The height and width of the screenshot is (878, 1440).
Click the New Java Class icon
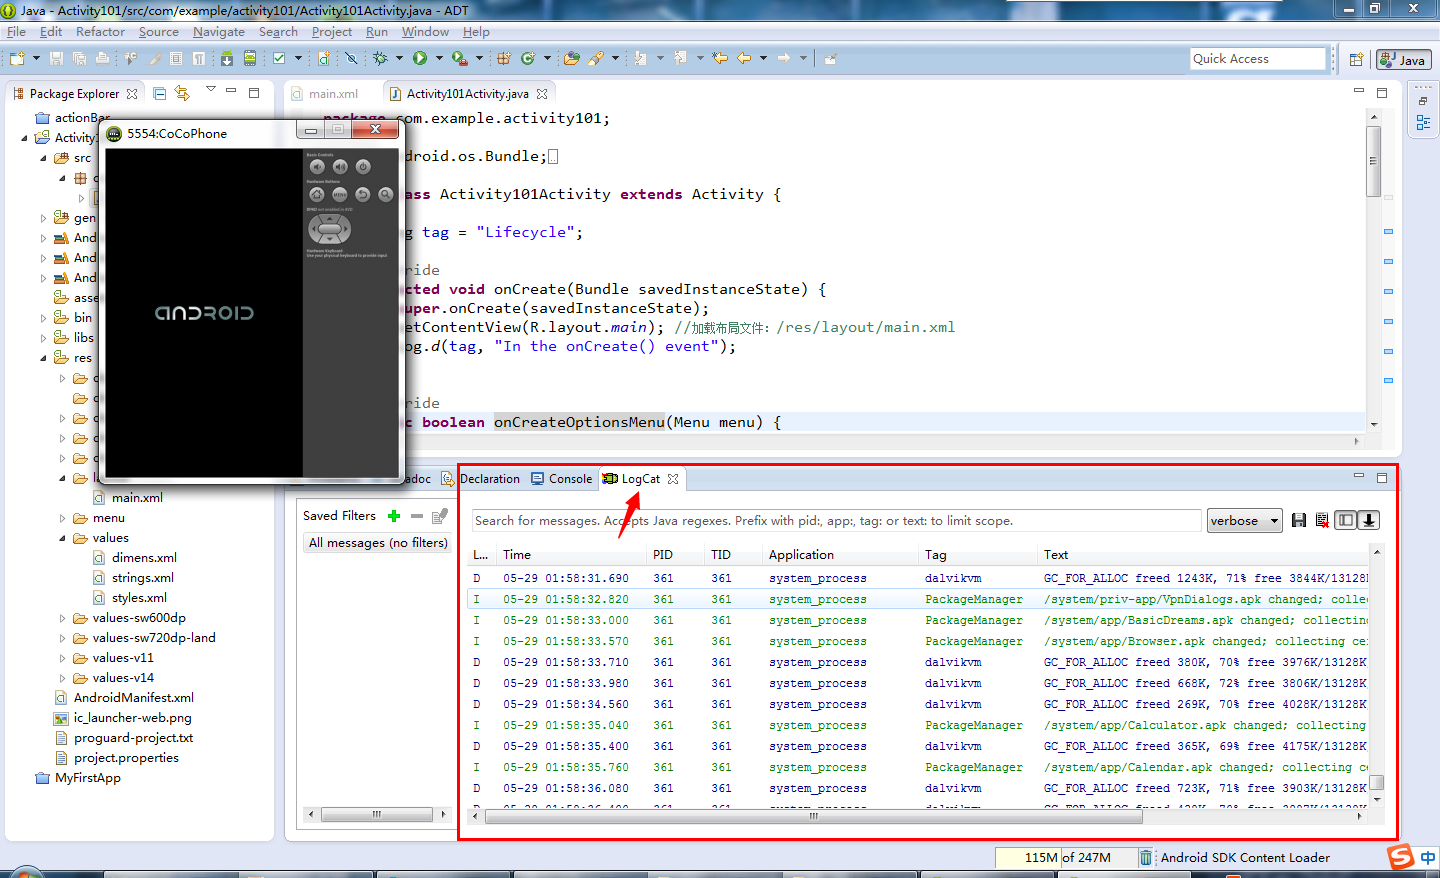coord(528,58)
